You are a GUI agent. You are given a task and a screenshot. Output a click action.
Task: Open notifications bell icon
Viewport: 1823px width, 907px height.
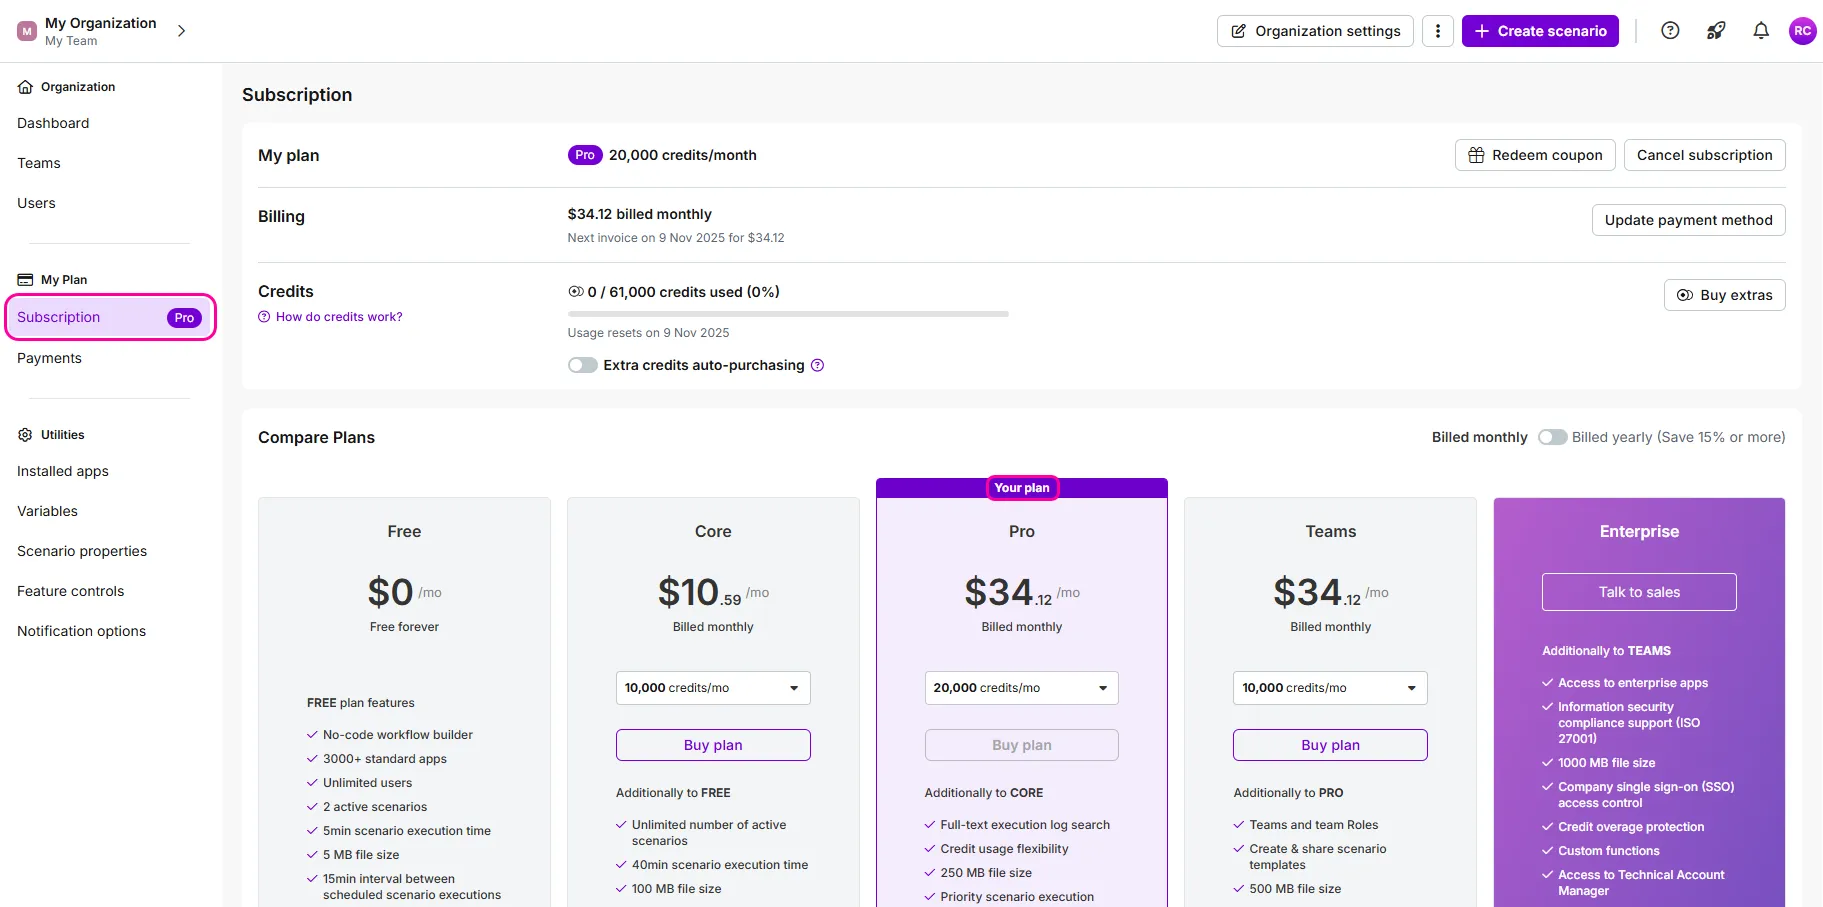click(x=1761, y=31)
